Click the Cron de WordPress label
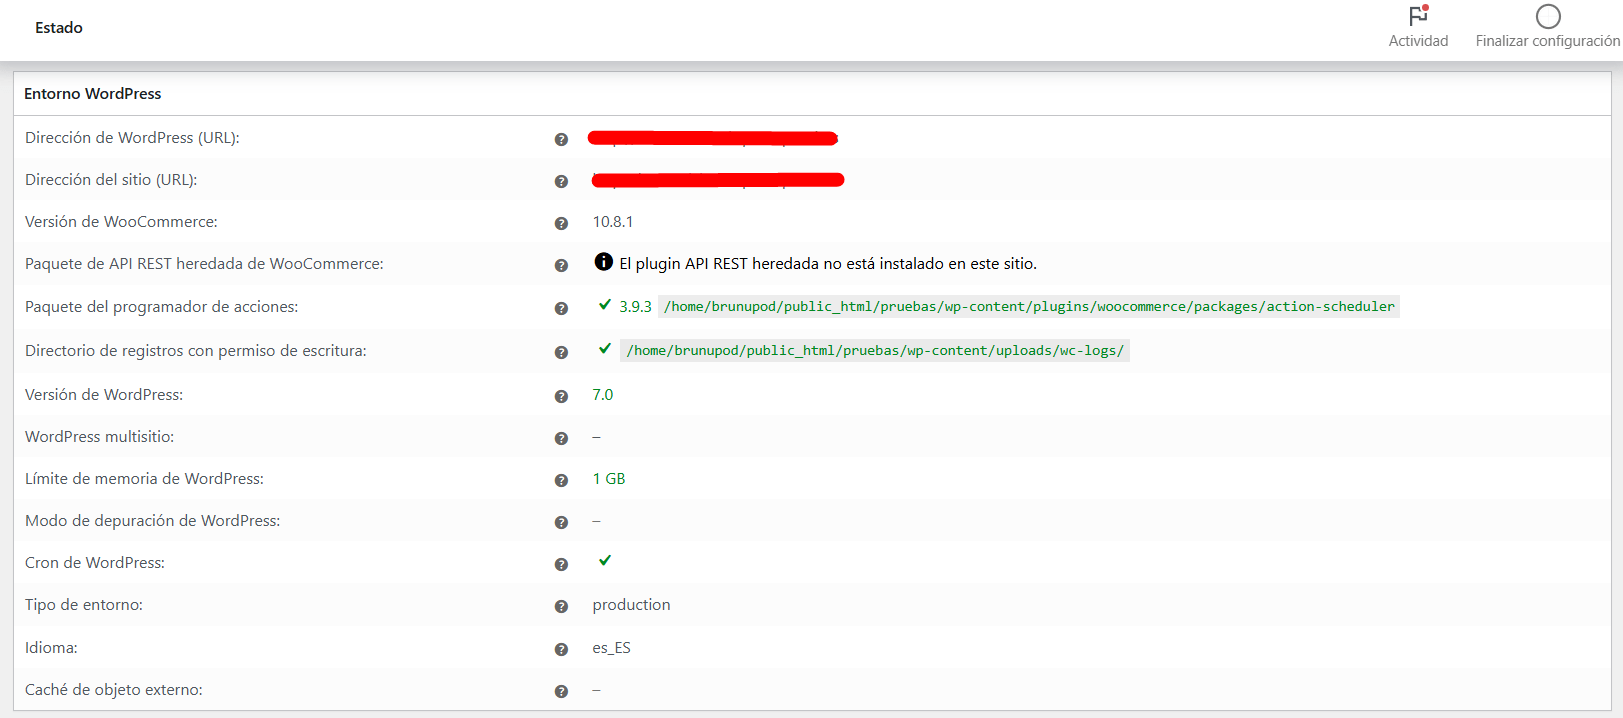1623x718 pixels. (95, 563)
